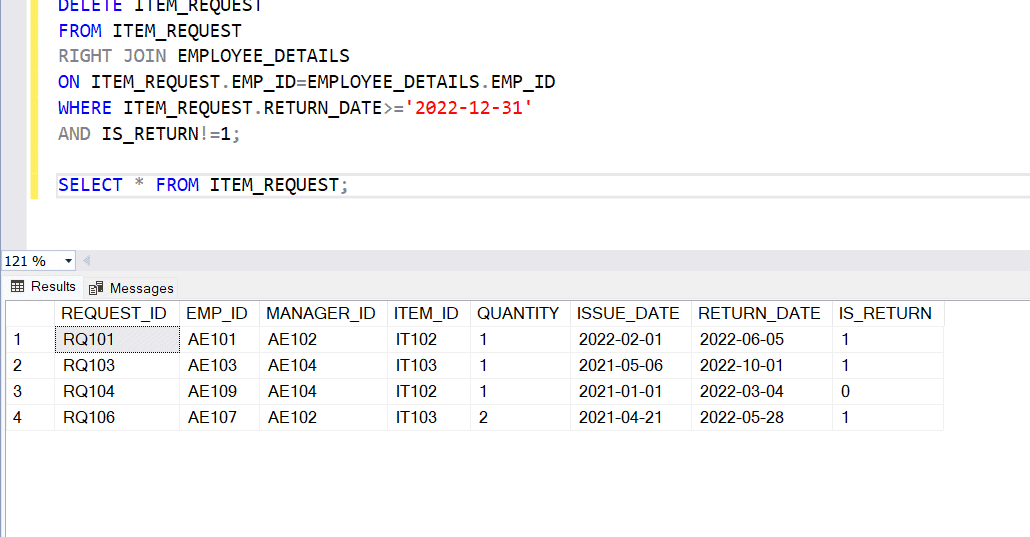Select the REQUEST_ID column header
Image resolution: width=1030 pixels, height=537 pixels.
point(117,314)
